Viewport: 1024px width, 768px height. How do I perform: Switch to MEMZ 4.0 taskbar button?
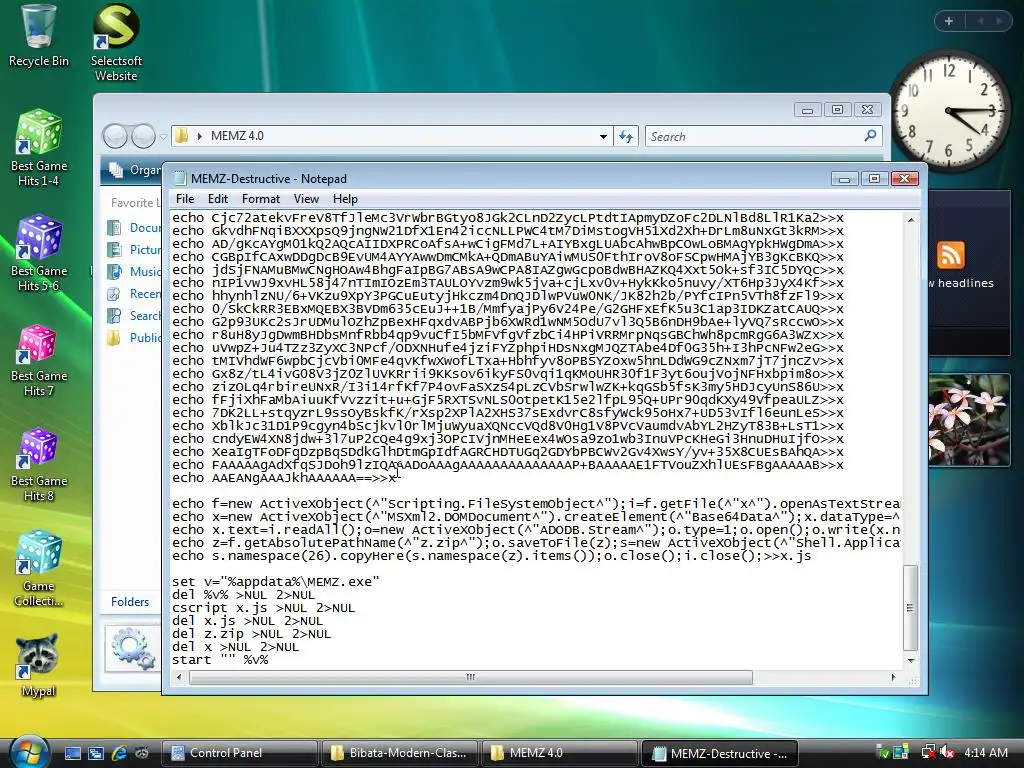click(x=560, y=753)
